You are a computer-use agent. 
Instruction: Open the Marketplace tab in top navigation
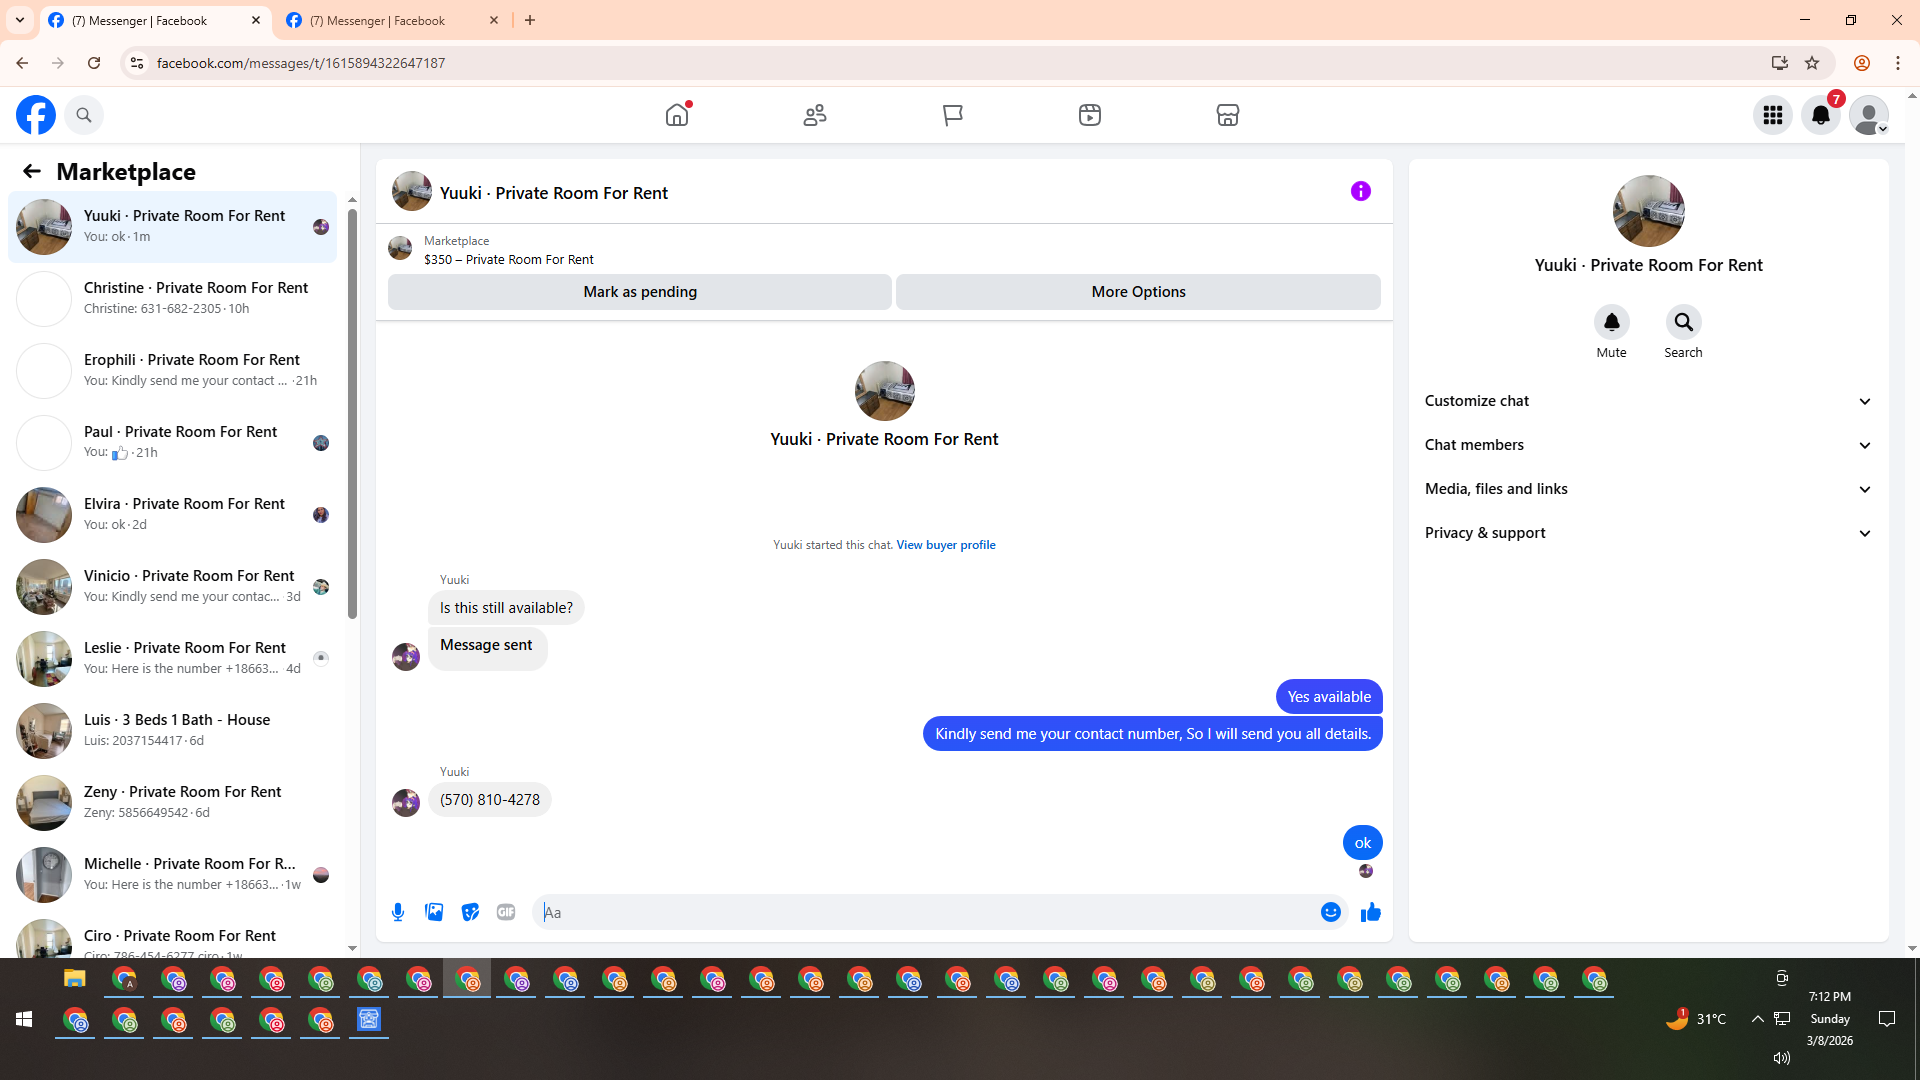[x=1227, y=115]
